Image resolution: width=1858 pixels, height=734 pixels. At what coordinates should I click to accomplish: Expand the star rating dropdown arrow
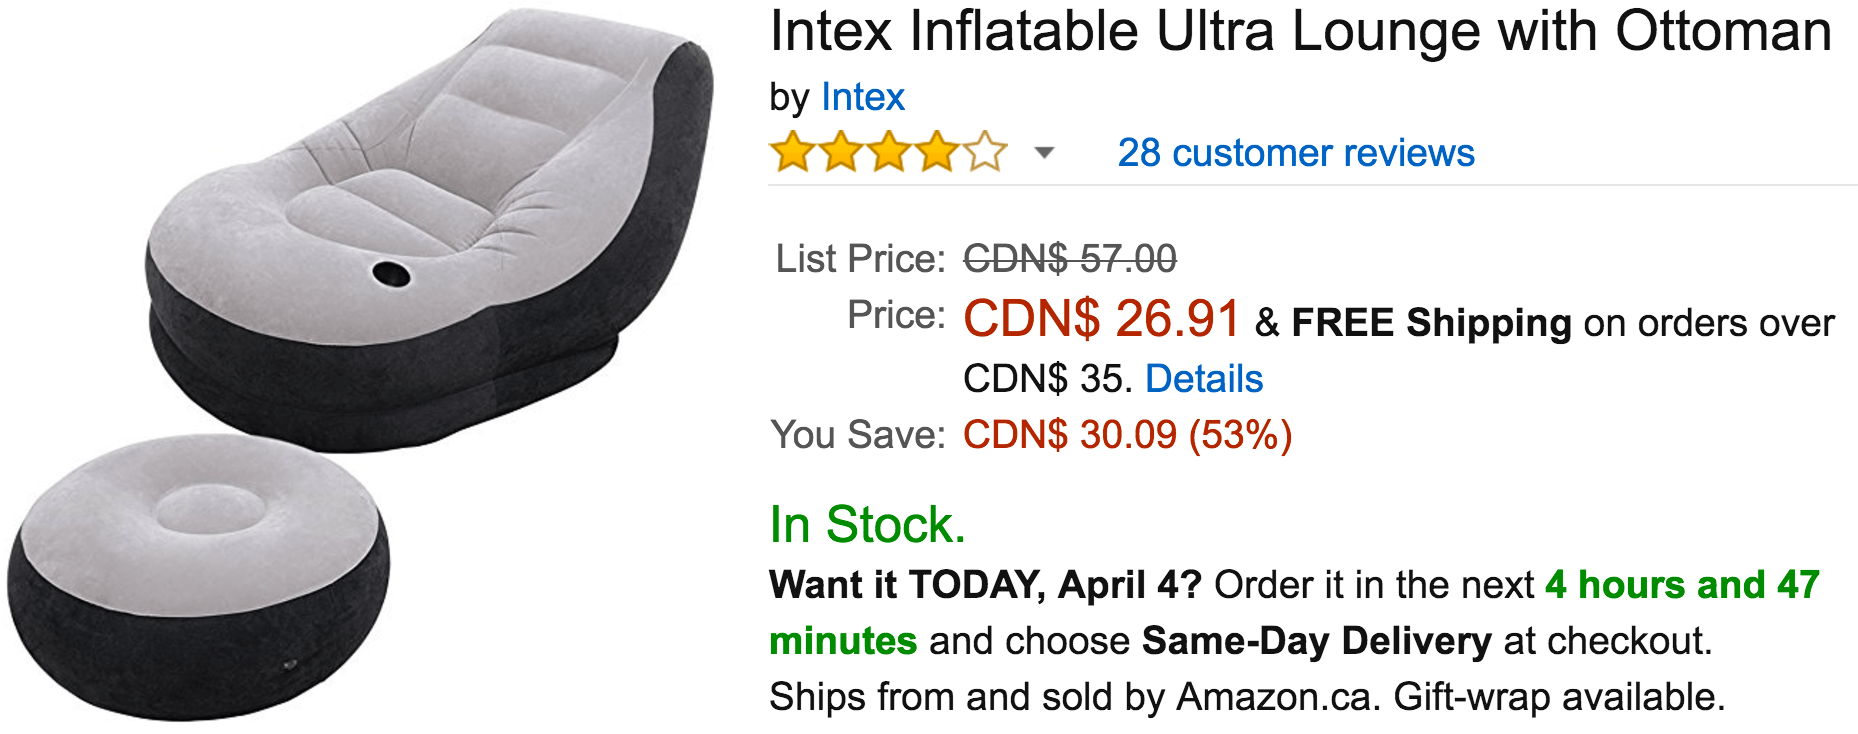tap(1044, 153)
